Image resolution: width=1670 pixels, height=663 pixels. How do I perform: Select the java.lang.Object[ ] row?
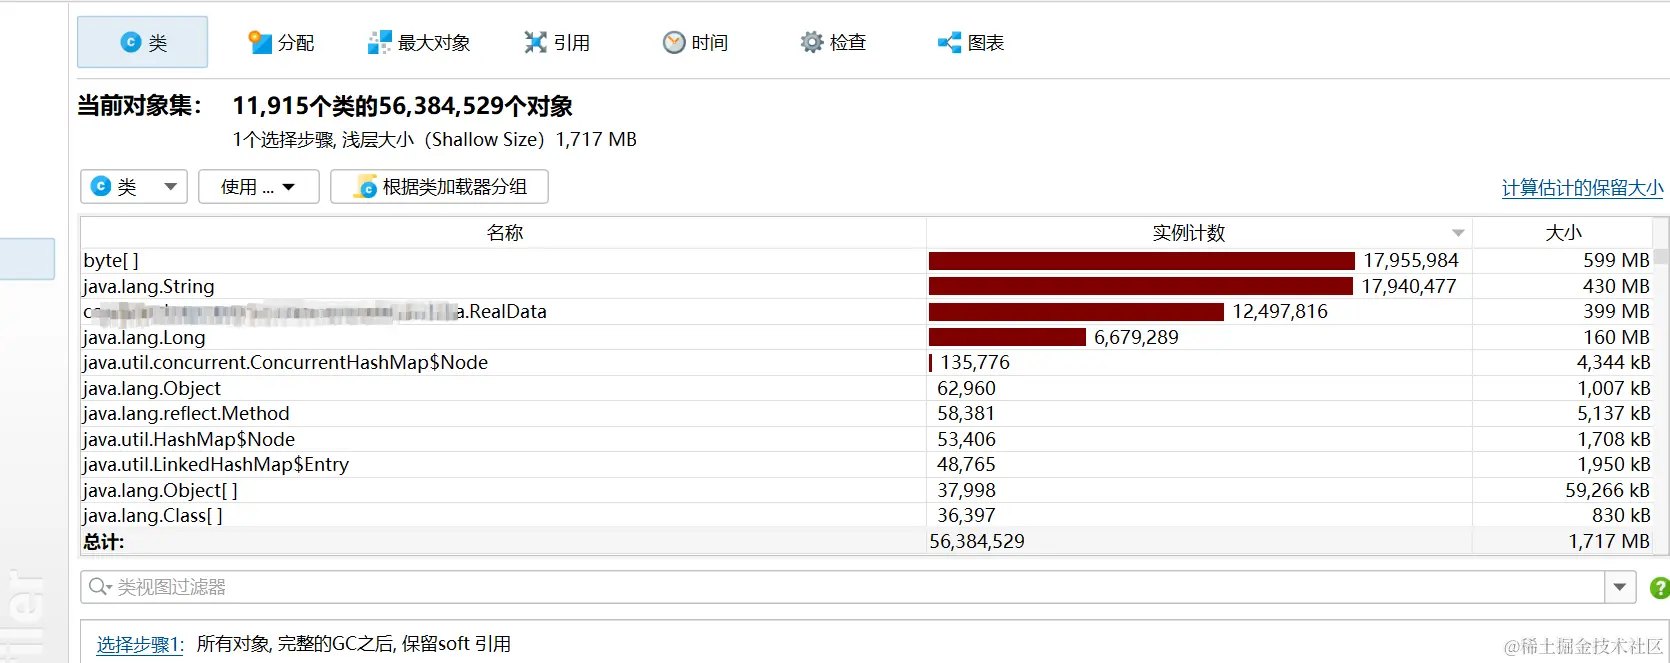[x=867, y=490]
